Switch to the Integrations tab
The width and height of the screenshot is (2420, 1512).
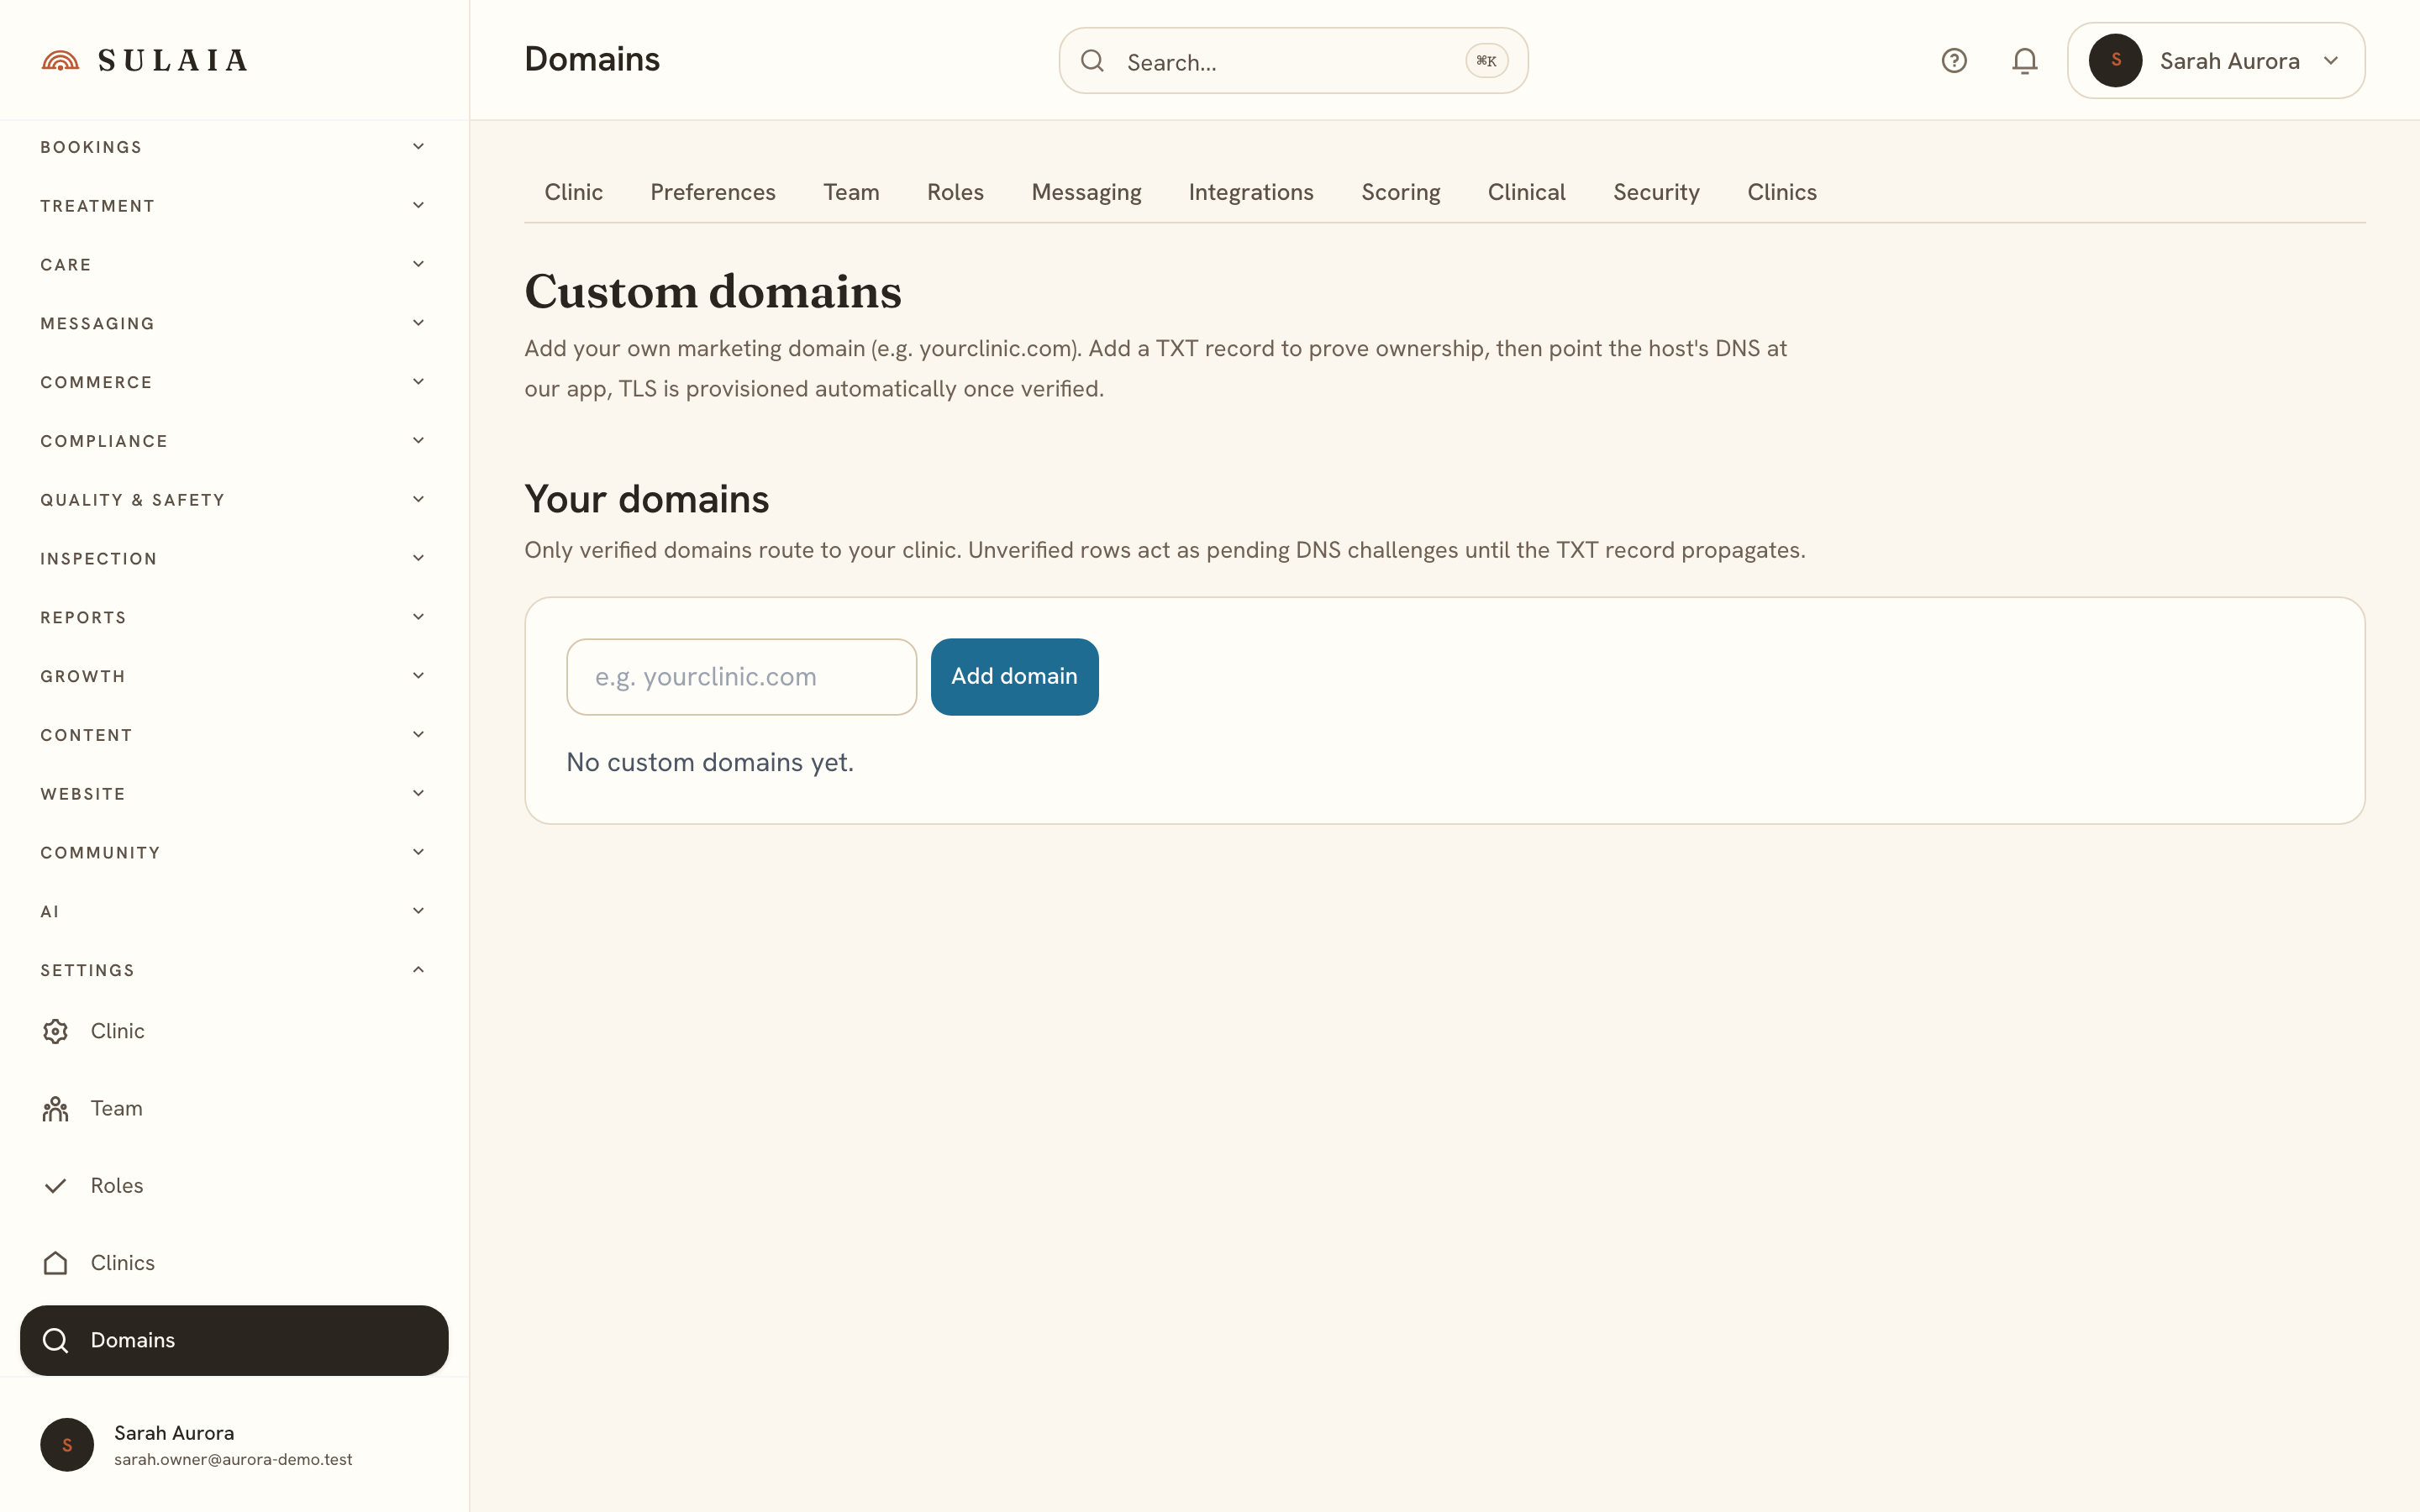click(1251, 192)
